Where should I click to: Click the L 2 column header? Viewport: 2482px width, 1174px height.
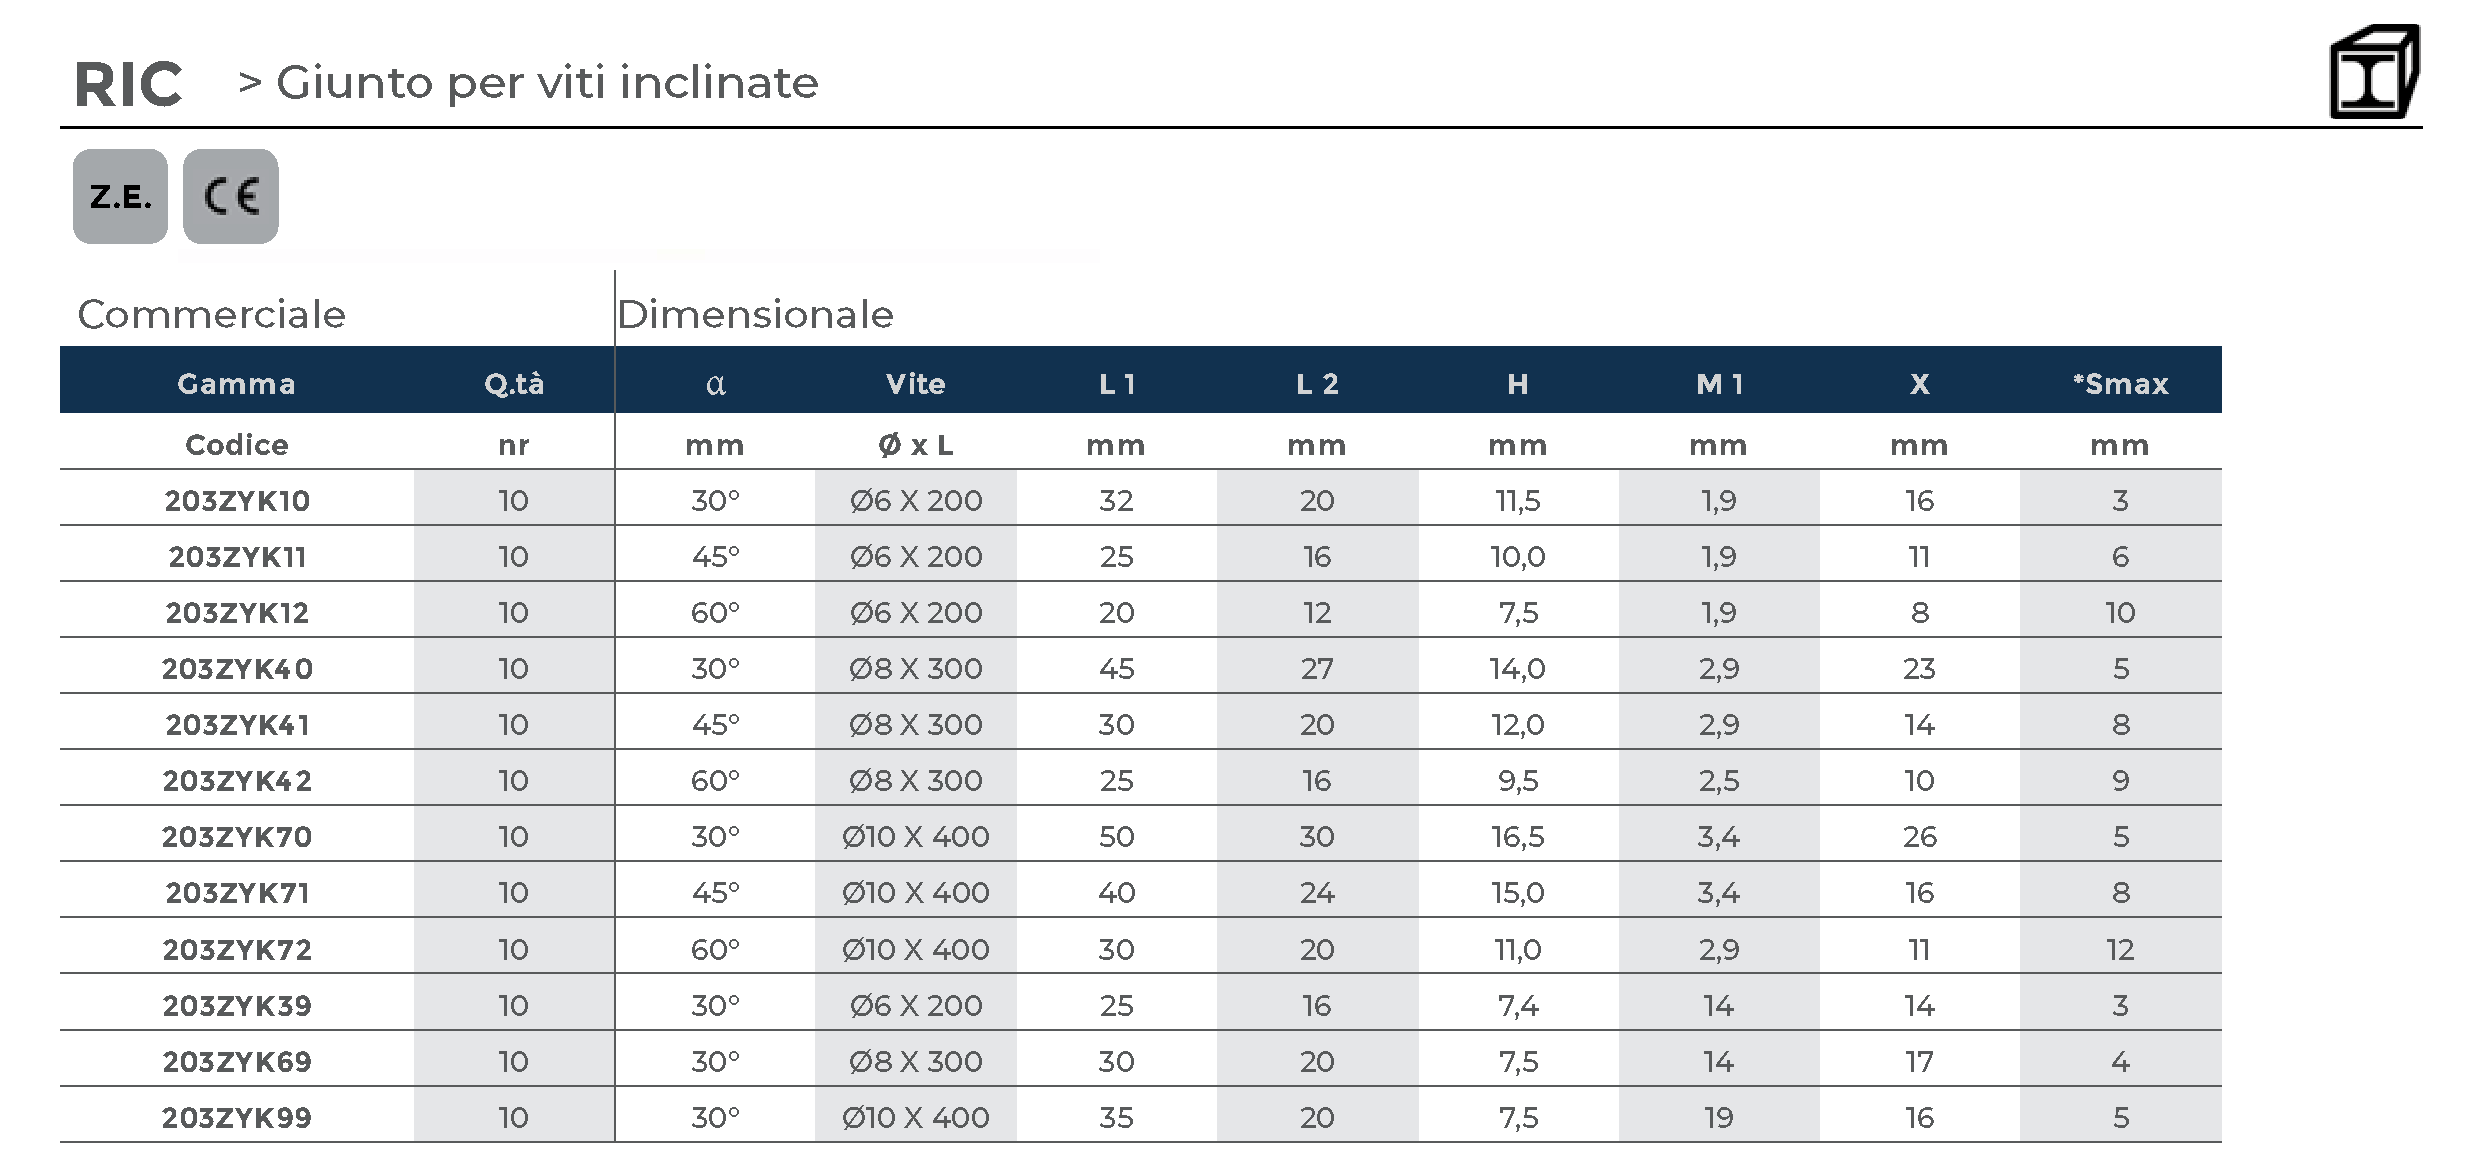click(1317, 384)
